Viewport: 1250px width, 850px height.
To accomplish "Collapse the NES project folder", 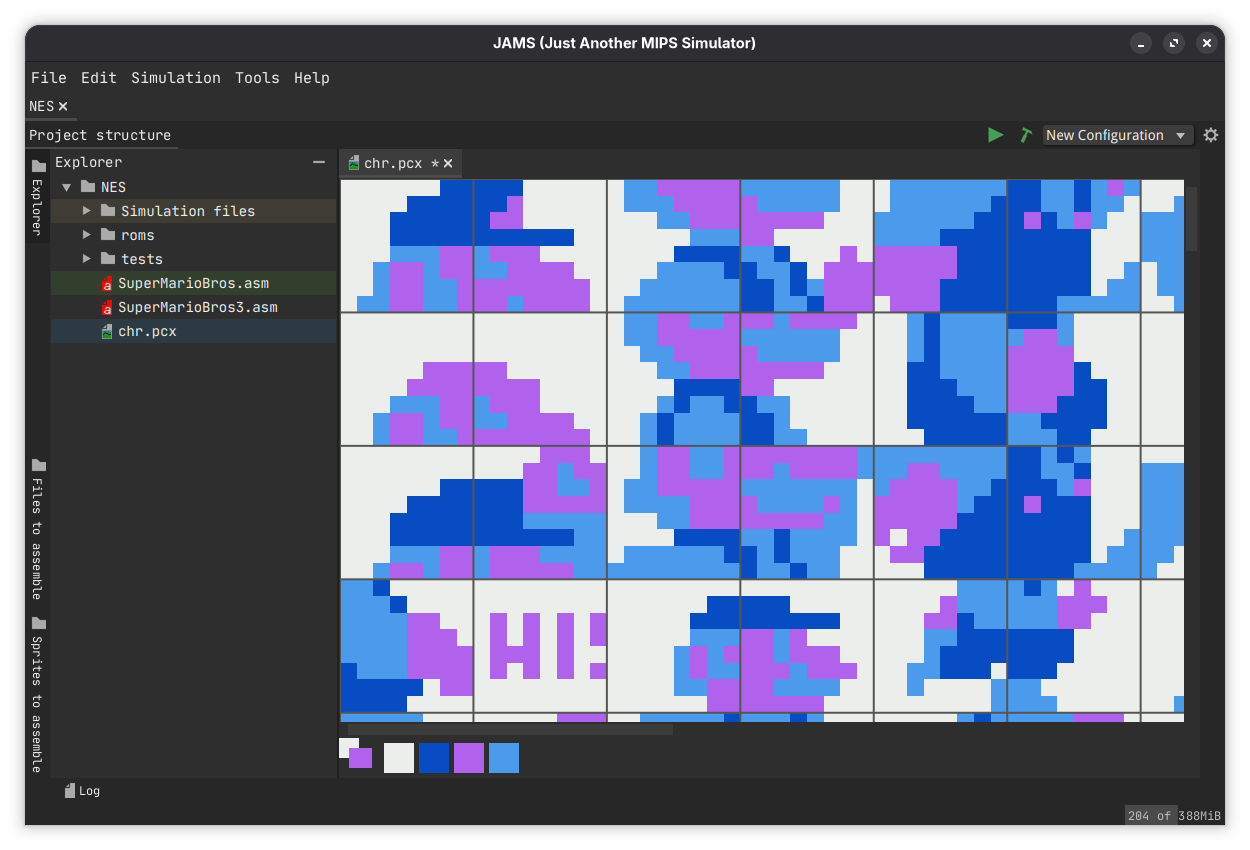I will point(66,186).
